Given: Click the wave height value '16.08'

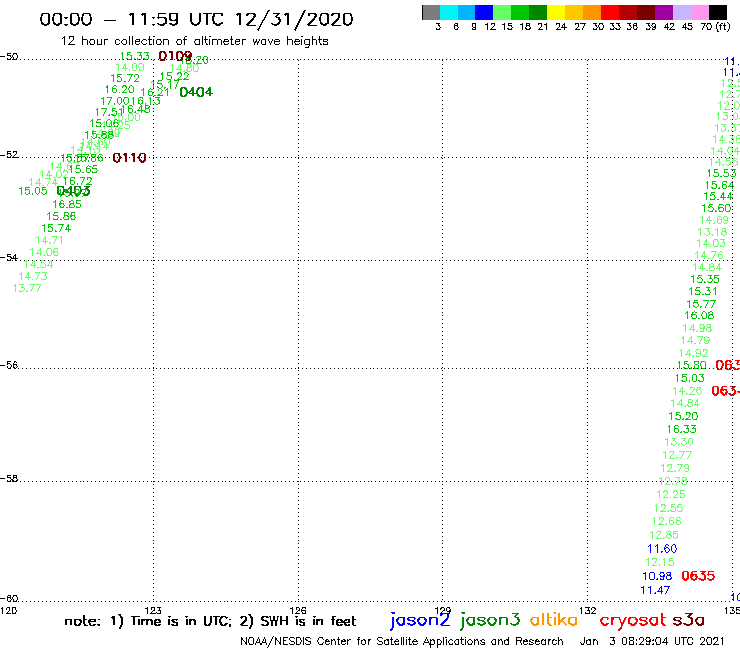Looking at the screenshot, I should click(x=699, y=315).
